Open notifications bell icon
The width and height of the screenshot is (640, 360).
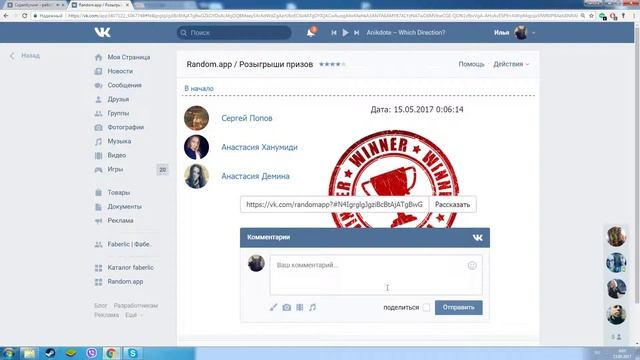(311, 32)
